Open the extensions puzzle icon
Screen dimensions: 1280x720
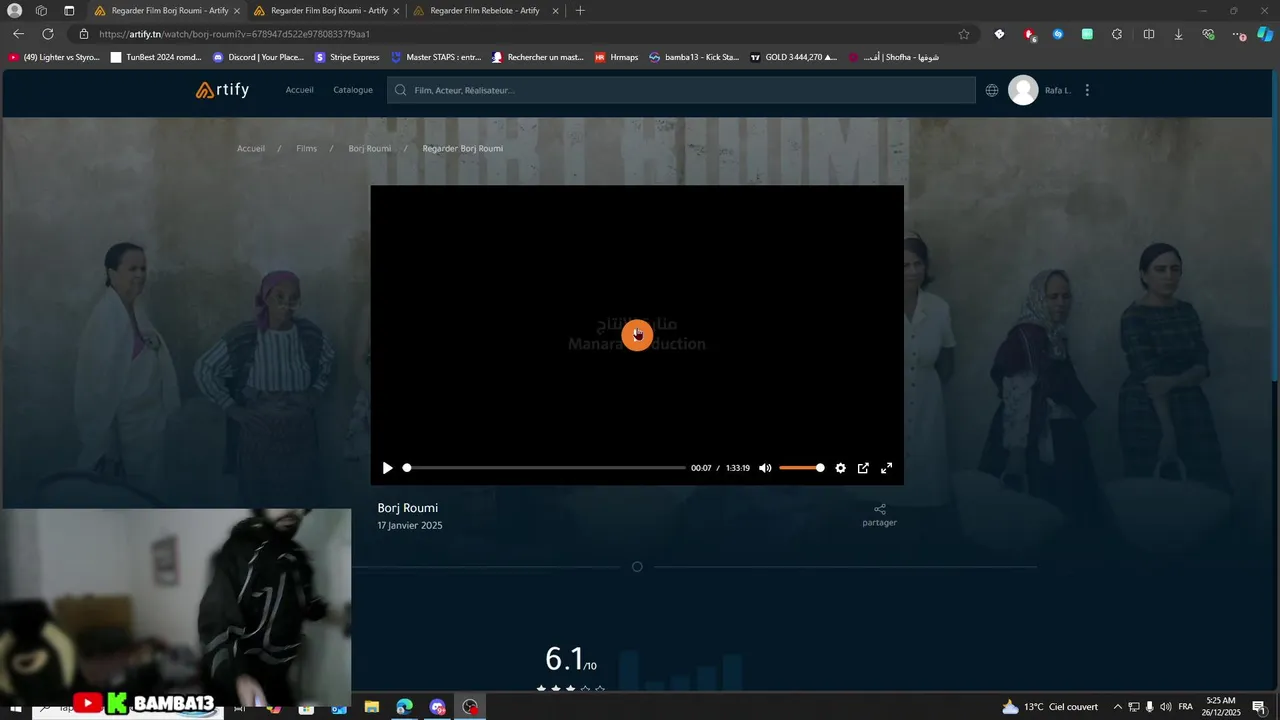click(1117, 34)
